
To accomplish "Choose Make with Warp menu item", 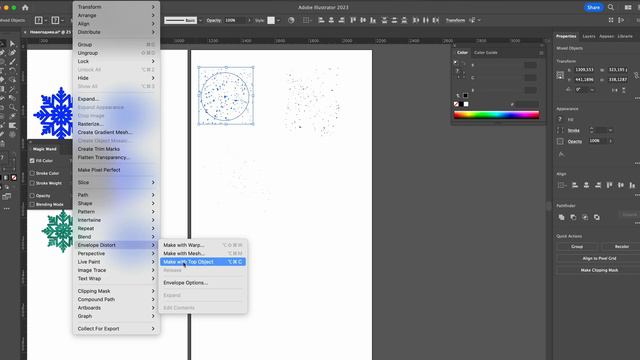I will click(x=203, y=245).
